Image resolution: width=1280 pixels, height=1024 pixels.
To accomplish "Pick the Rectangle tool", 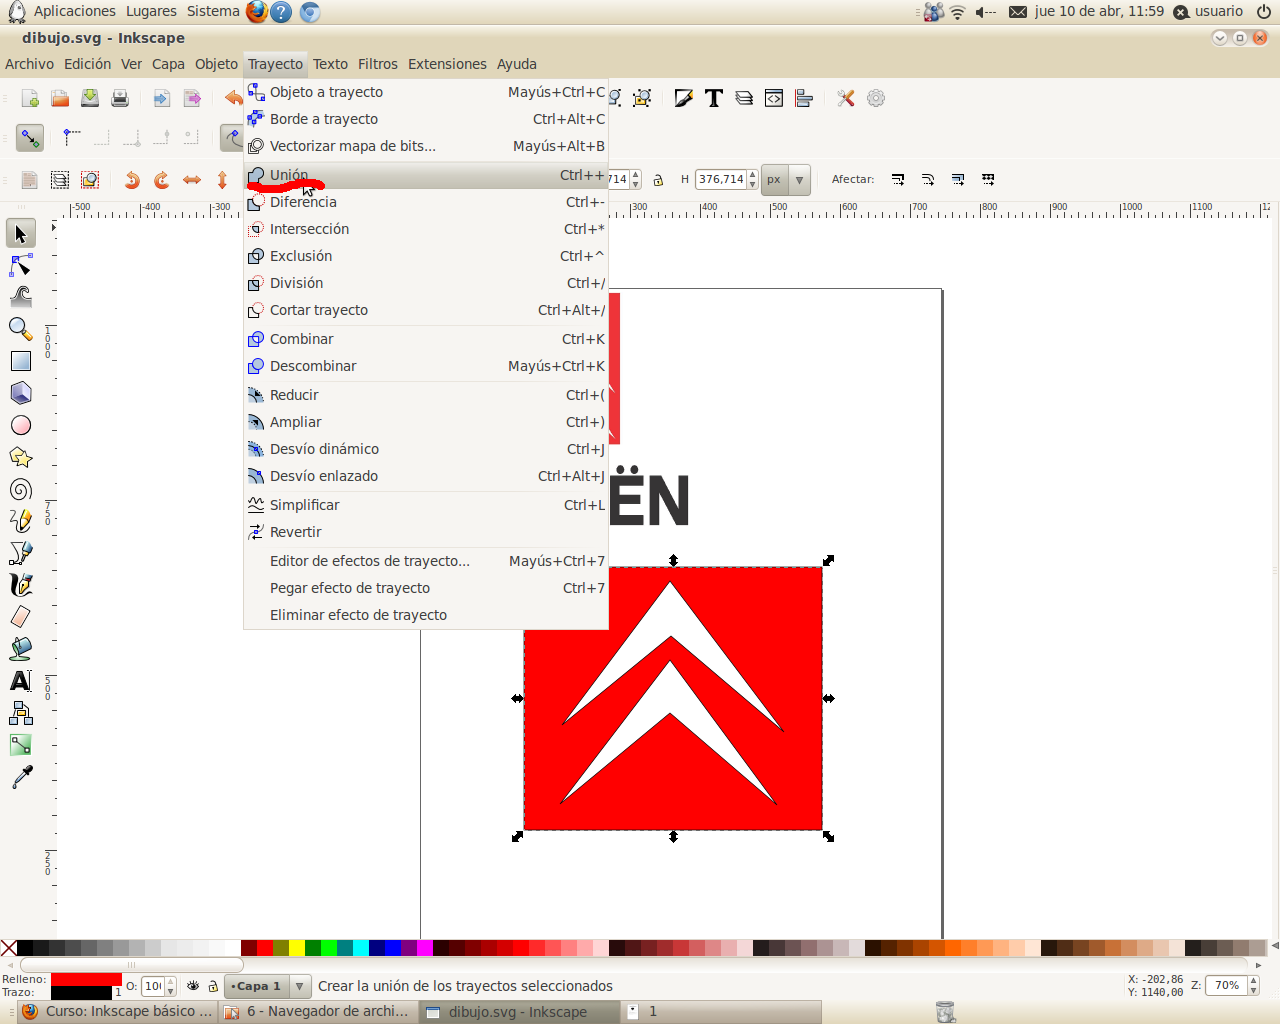I will 20,361.
